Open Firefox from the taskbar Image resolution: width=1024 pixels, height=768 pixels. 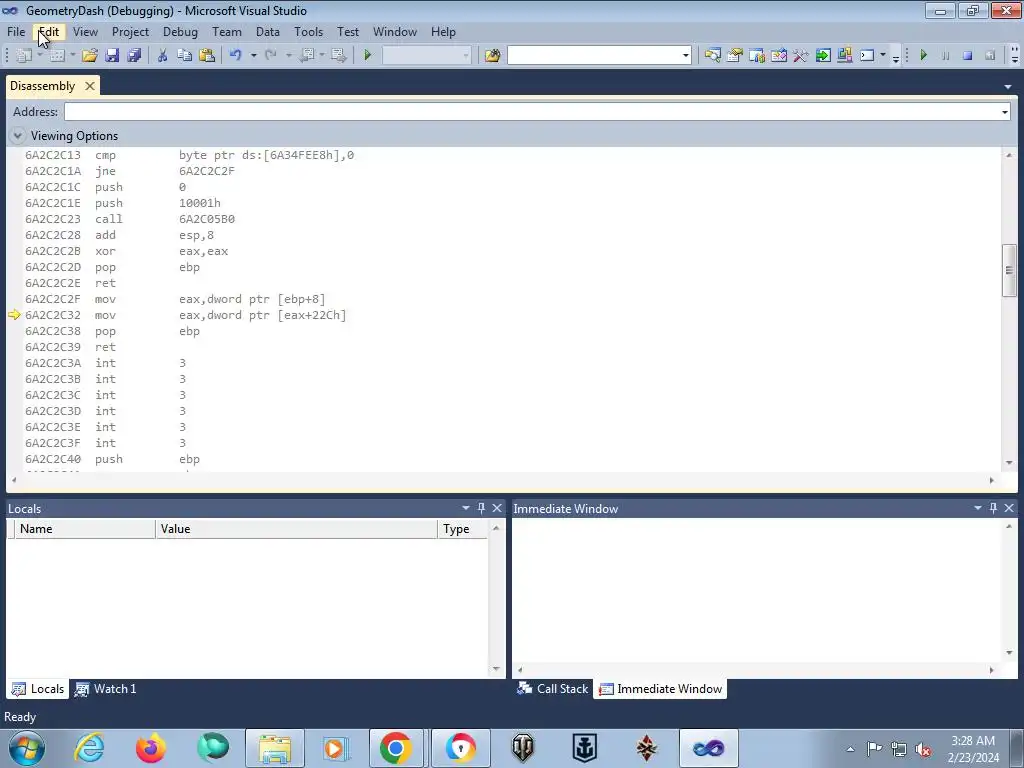[x=150, y=748]
